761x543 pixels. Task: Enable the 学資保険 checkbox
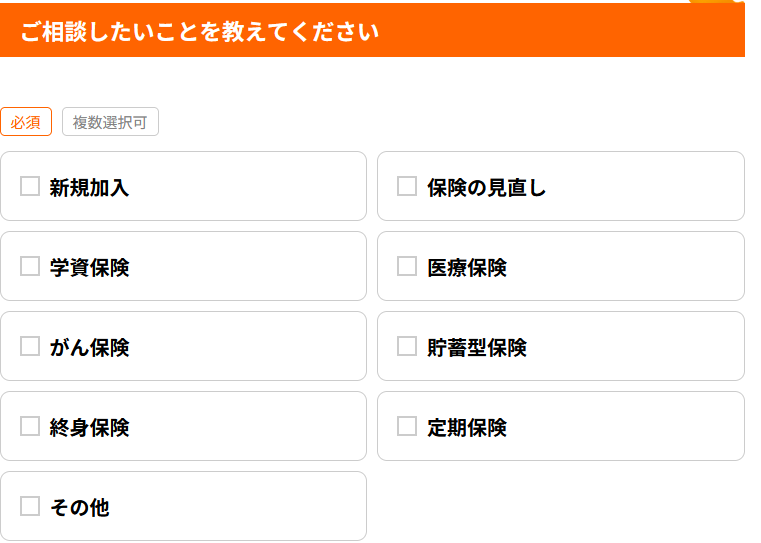point(30,266)
